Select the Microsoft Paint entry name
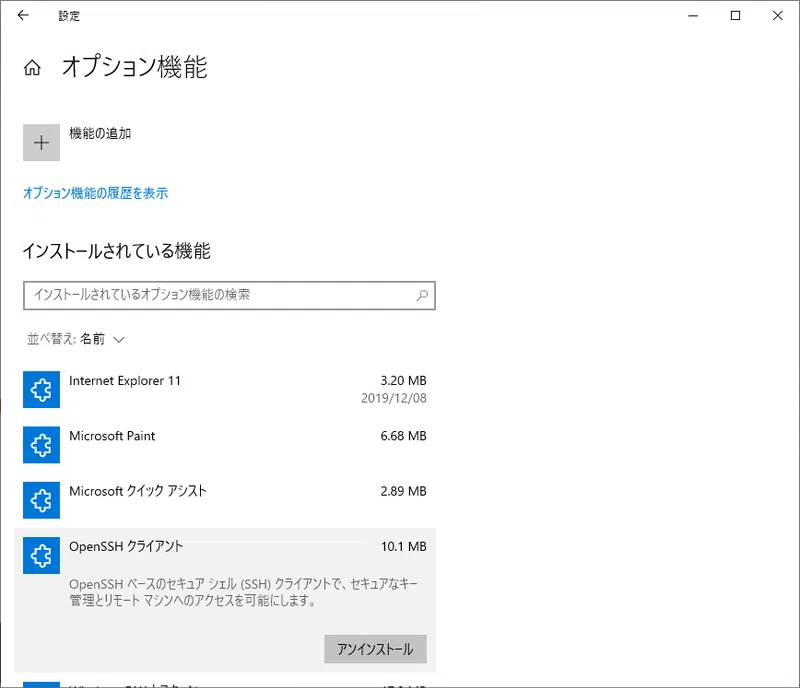This screenshot has height=688, width=800. coord(112,436)
